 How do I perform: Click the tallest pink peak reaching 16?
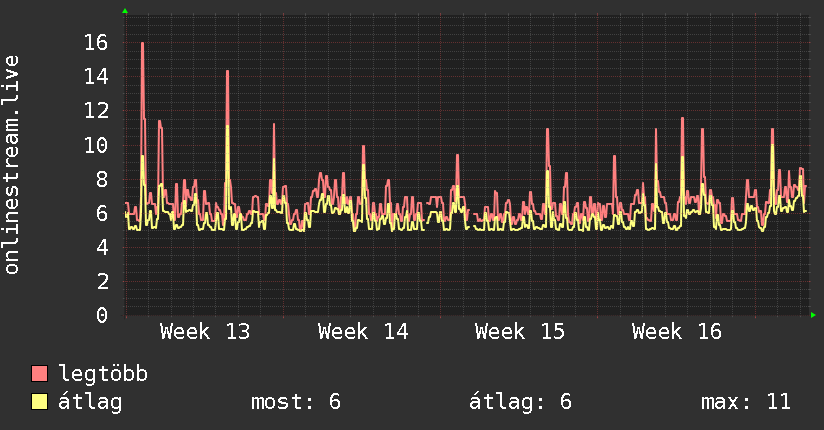(x=142, y=44)
